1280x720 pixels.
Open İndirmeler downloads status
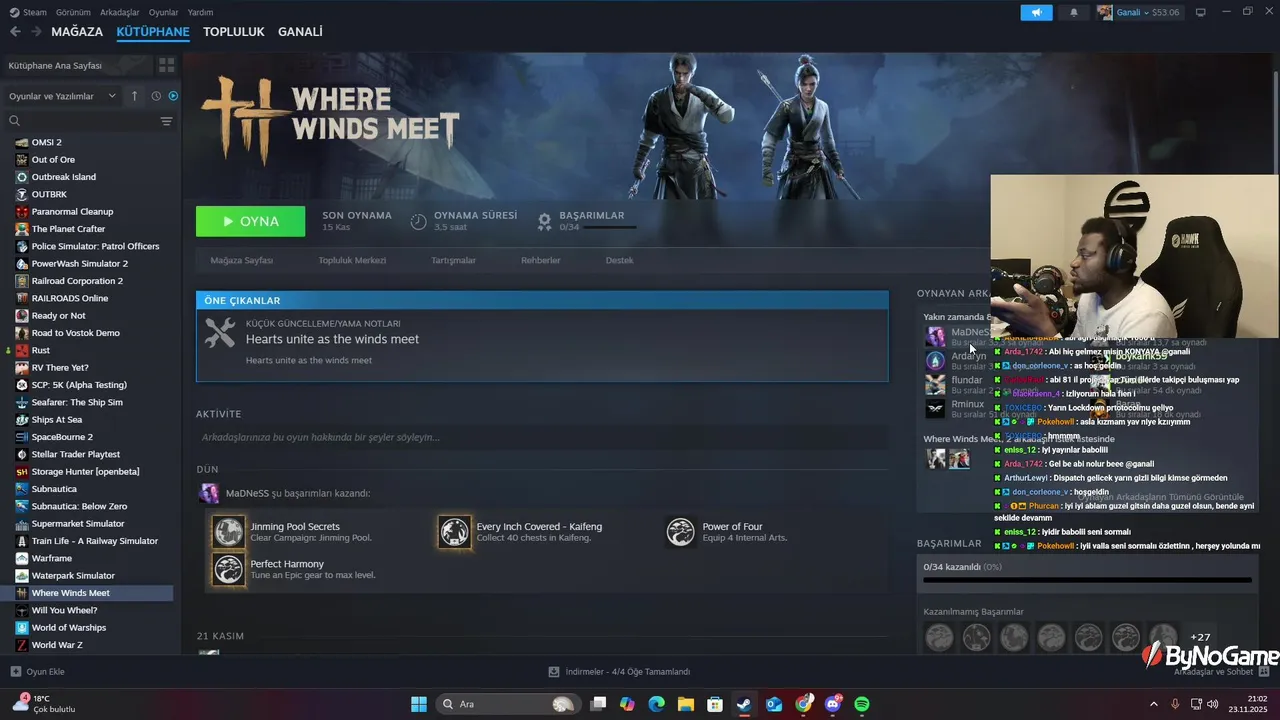tap(620, 672)
